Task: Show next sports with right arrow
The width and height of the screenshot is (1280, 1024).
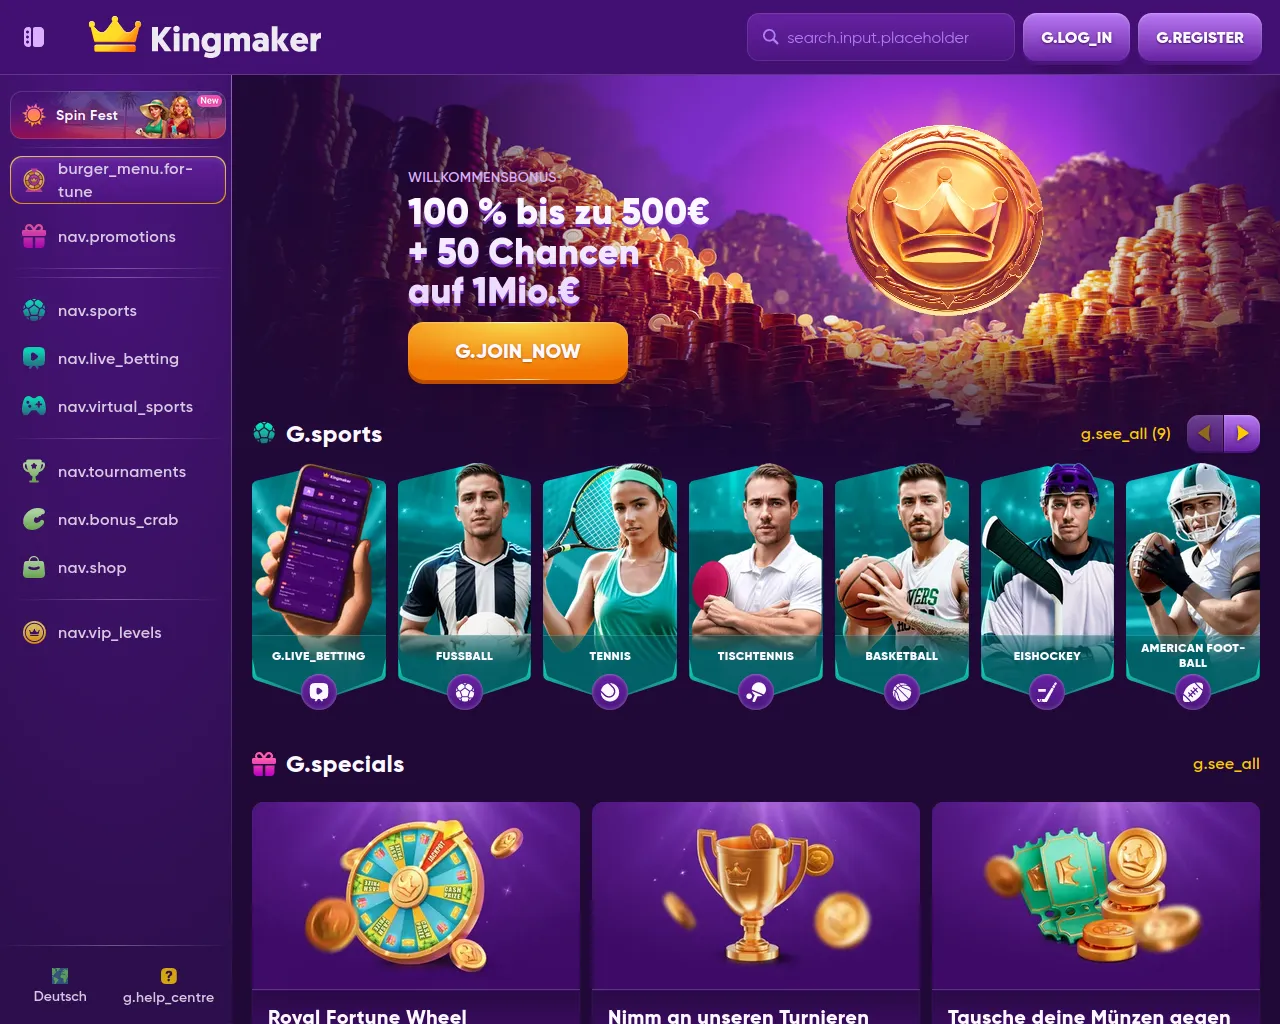Action: click(1242, 433)
